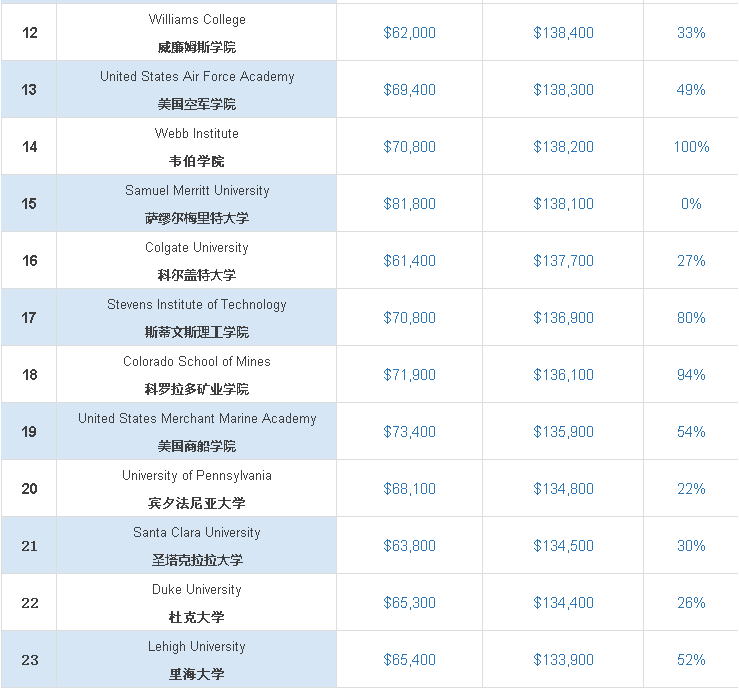This screenshot has width=739, height=688.
Task: Select Duke University name
Action: [x=197, y=590]
